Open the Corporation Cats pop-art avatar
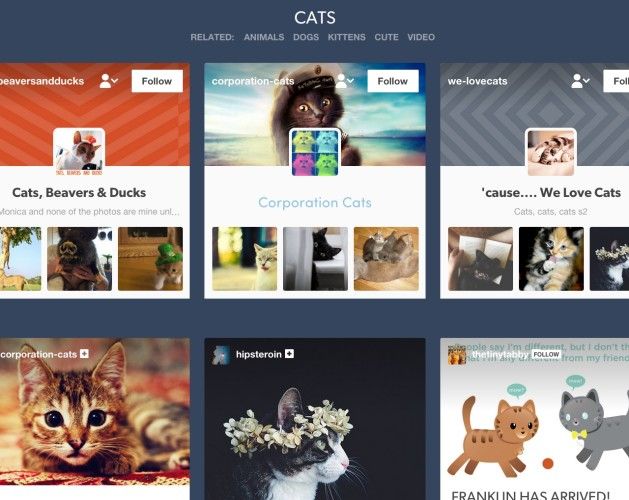The image size is (629, 500). (x=315, y=152)
